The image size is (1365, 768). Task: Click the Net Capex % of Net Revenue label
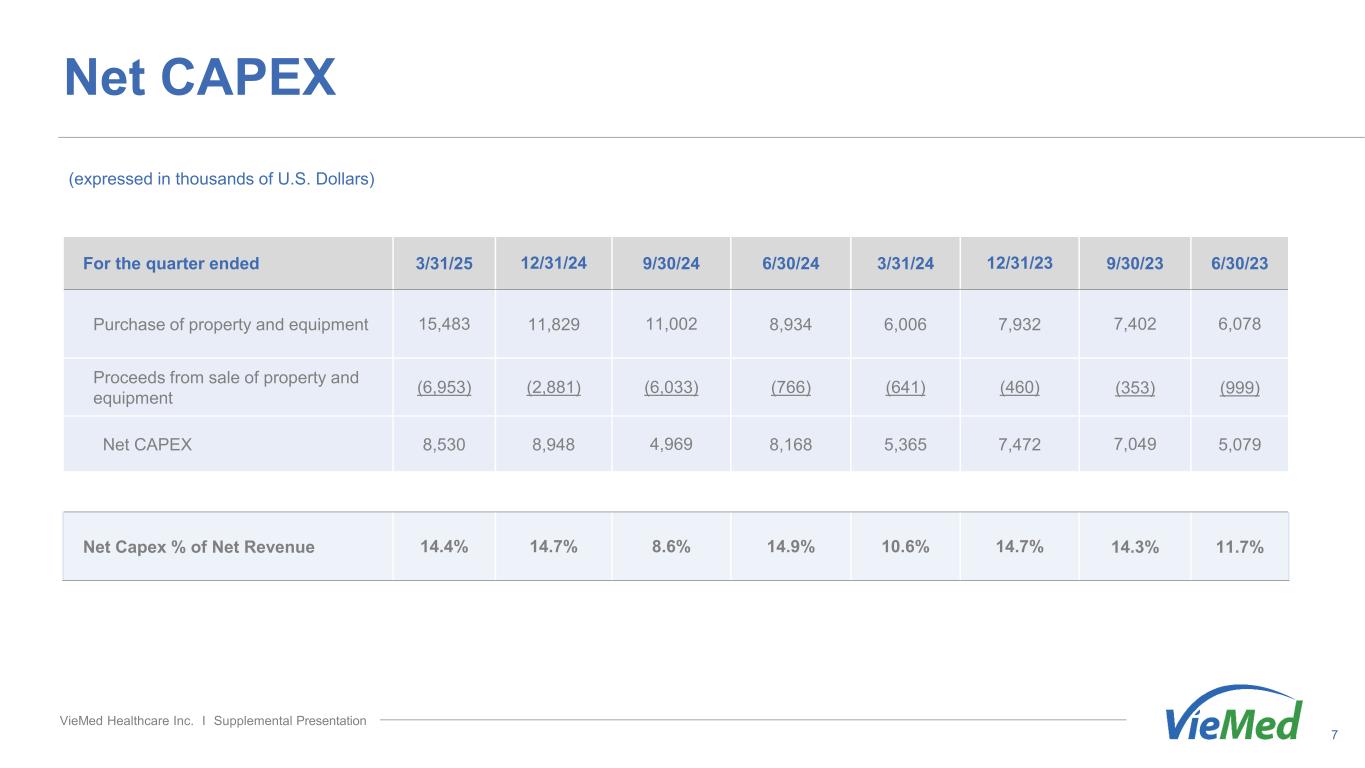tap(198, 547)
